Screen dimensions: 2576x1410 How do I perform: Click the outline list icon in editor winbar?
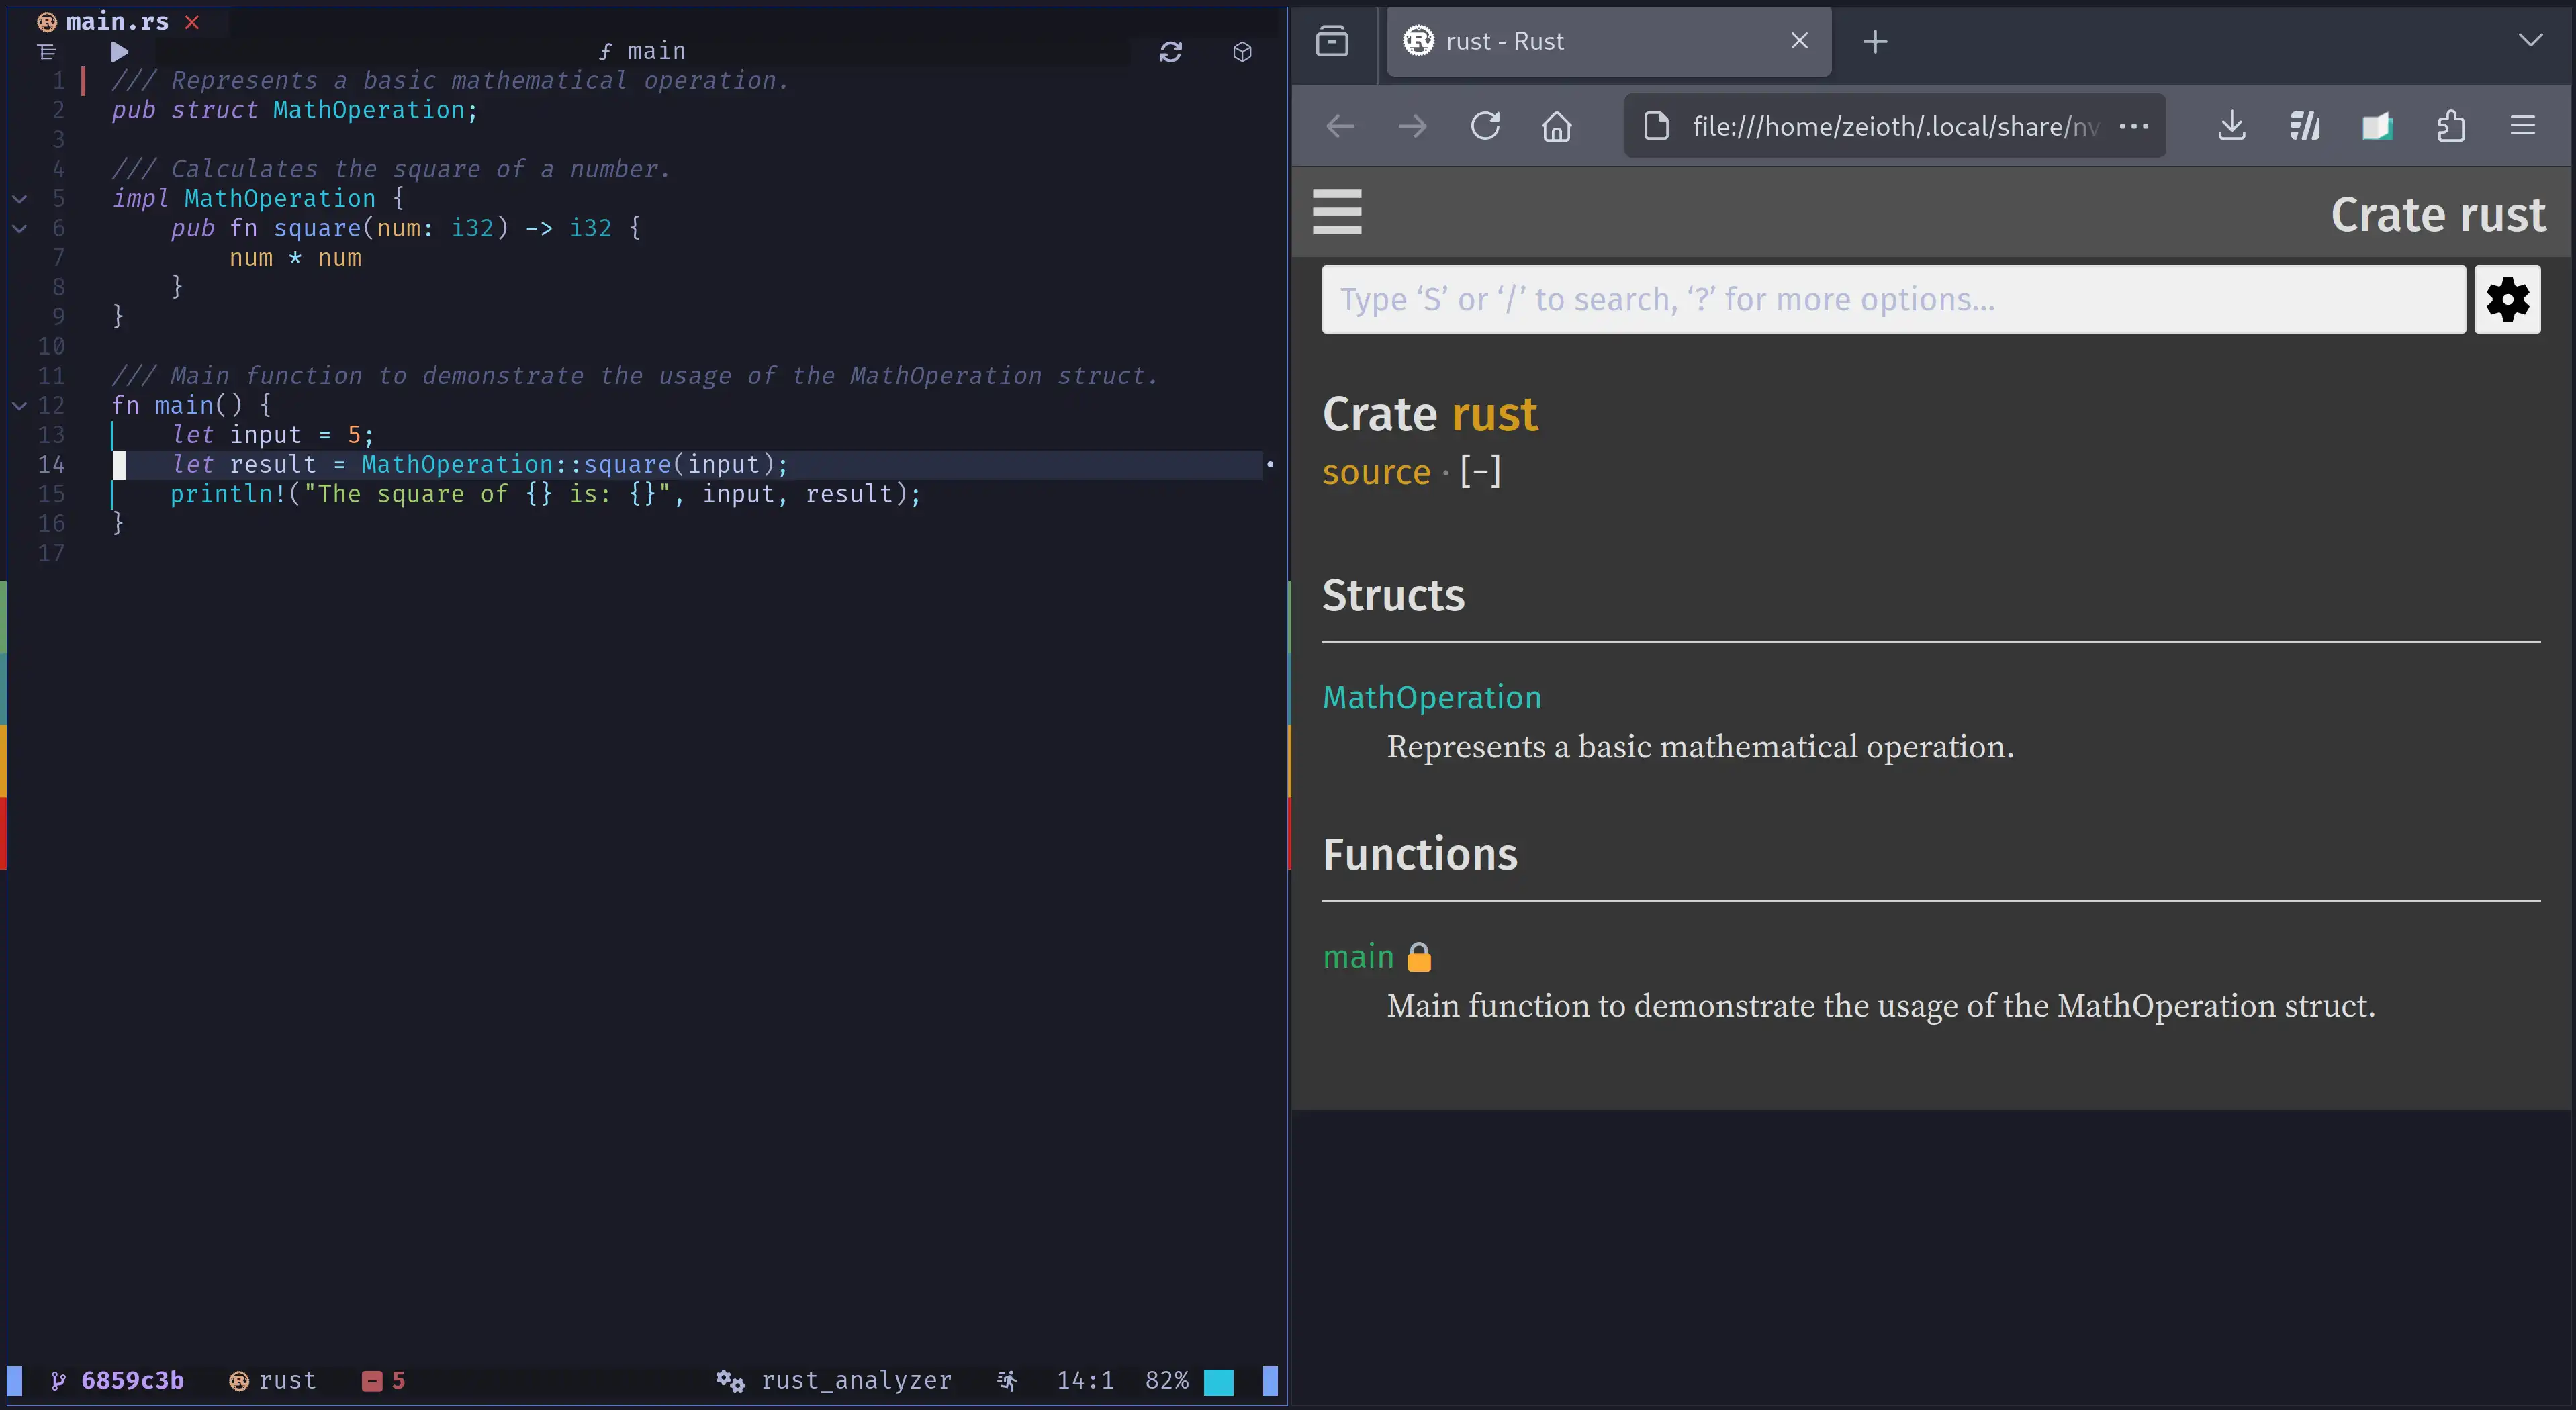point(46,51)
